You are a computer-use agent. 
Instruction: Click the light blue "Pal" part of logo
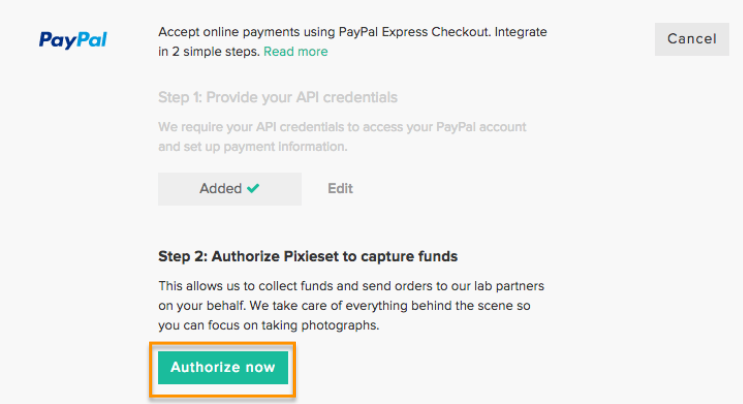point(92,39)
